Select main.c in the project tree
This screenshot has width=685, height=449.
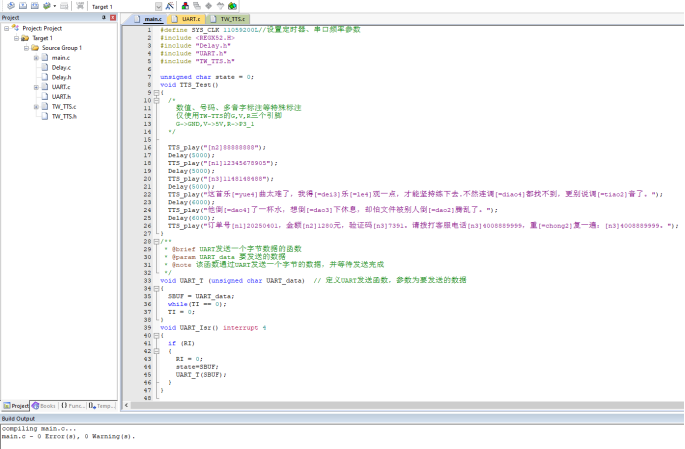coord(61,58)
